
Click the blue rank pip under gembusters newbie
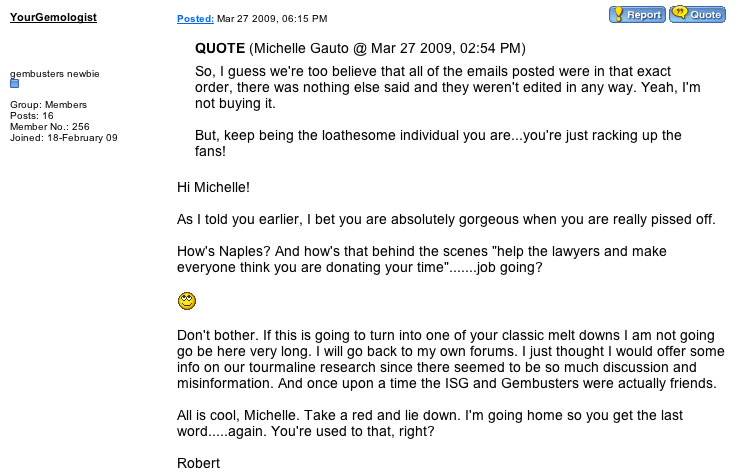(x=15, y=84)
